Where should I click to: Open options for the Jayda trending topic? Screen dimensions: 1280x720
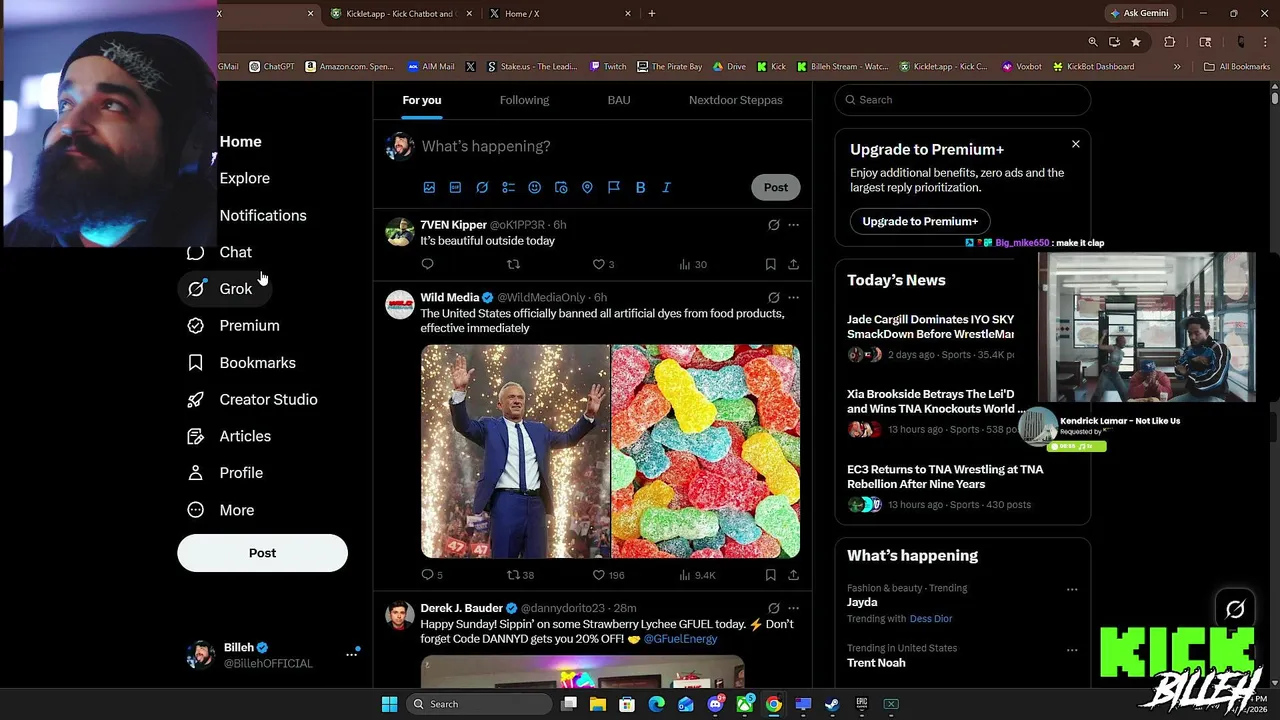(1072, 589)
